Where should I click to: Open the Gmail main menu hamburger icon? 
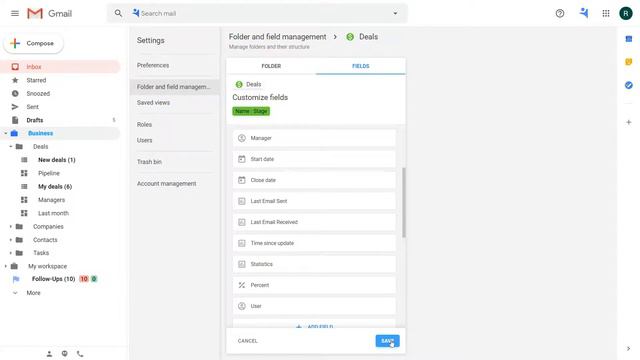(15, 13)
